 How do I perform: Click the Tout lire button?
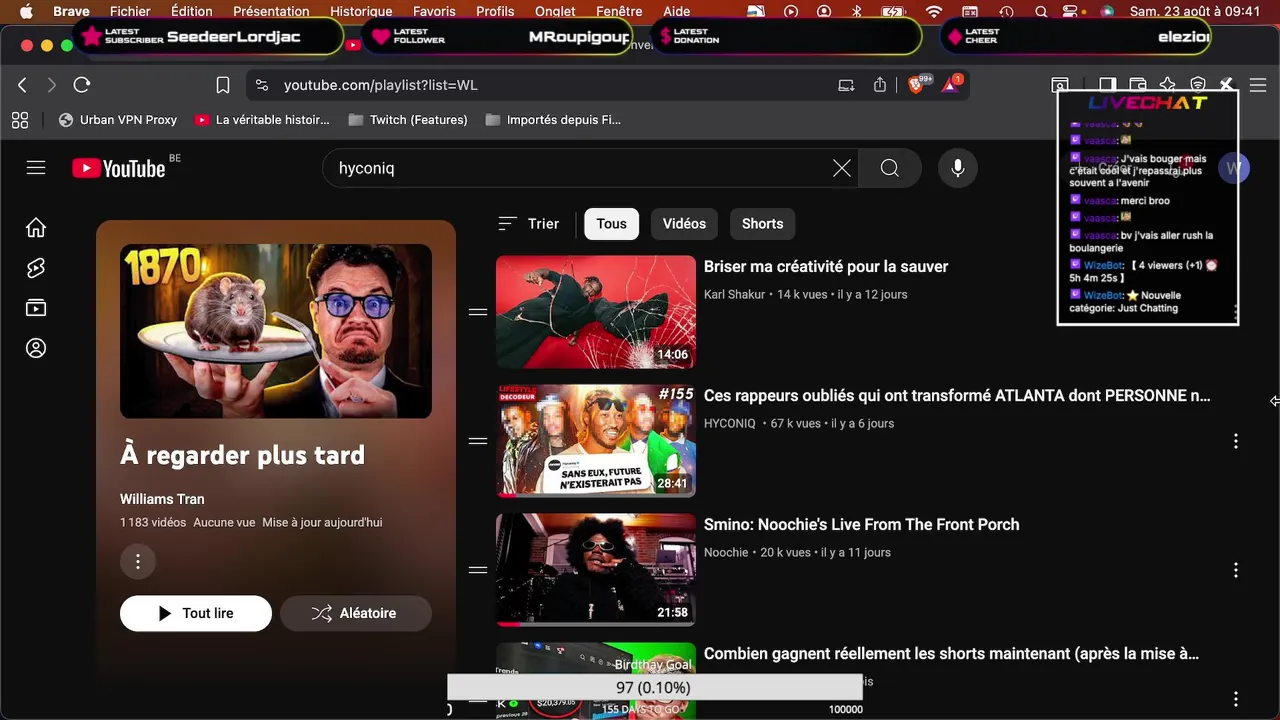click(x=196, y=614)
